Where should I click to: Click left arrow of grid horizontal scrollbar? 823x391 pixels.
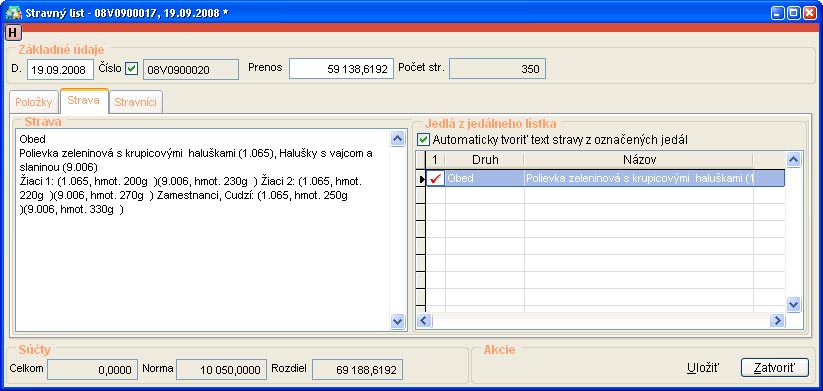click(x=423, y=320)
